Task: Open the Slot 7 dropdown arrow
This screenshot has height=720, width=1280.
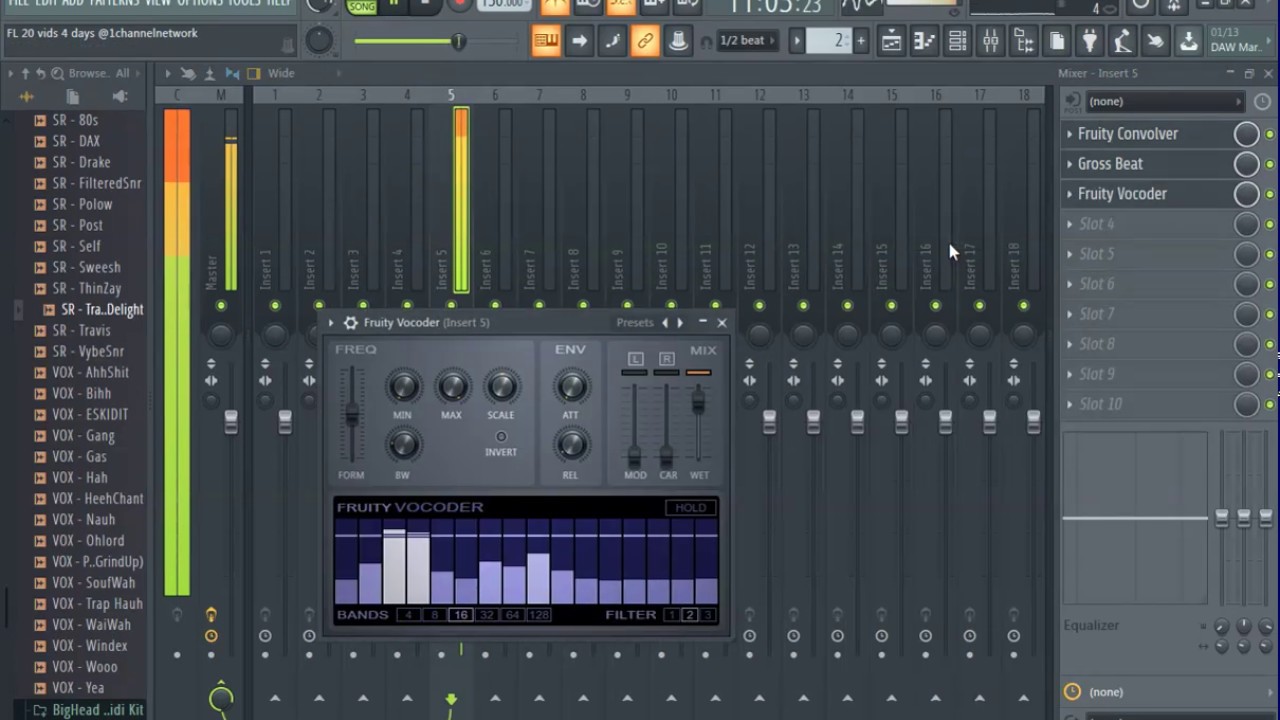Action: click(x=1069, y=314)
